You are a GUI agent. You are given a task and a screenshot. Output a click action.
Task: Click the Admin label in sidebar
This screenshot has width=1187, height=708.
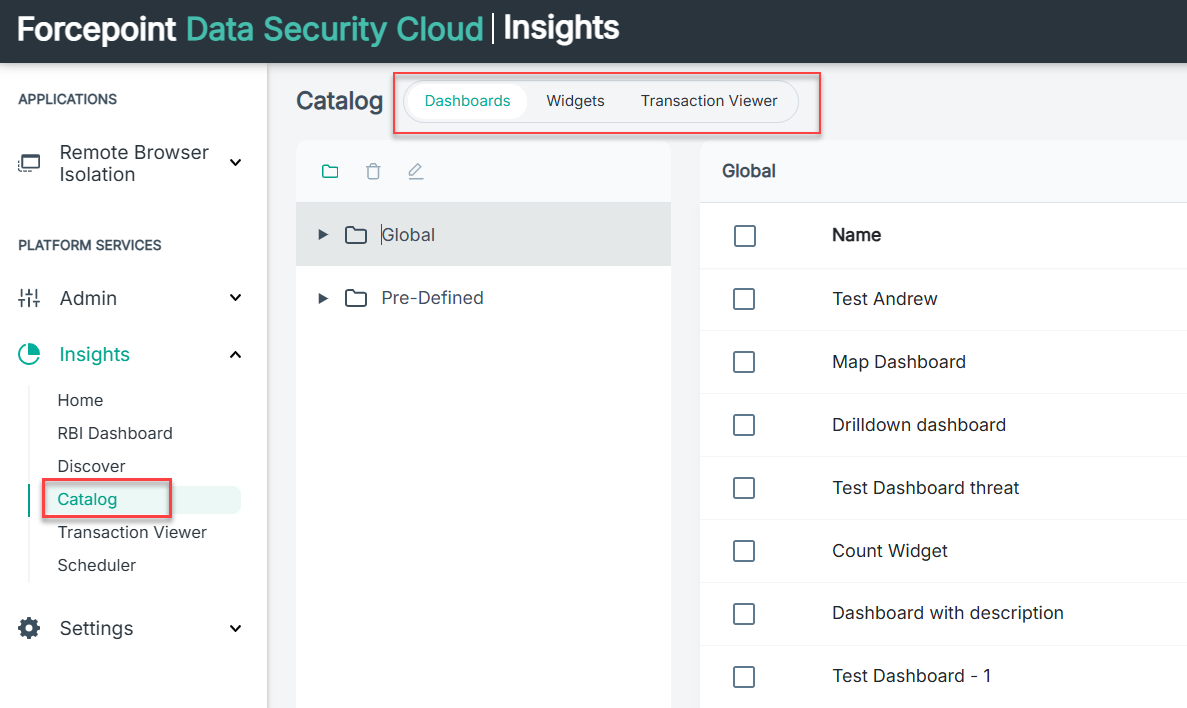88,298
